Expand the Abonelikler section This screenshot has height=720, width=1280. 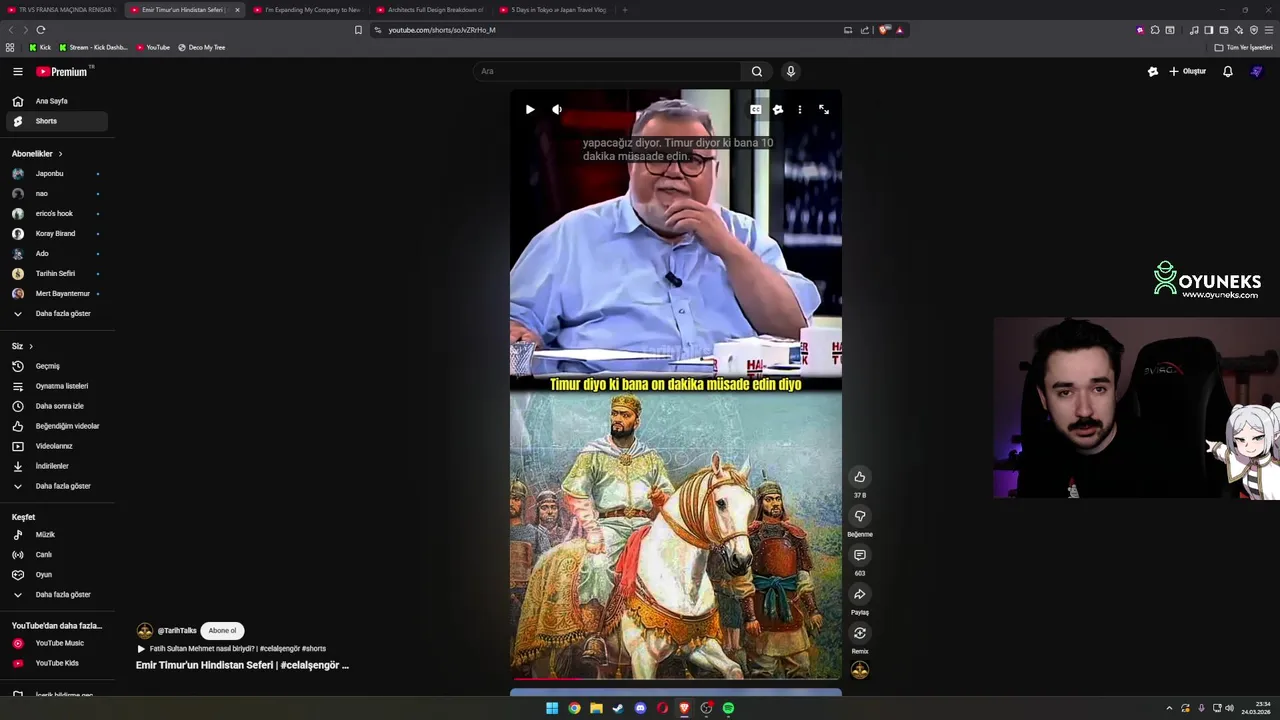tap(37, 154)
